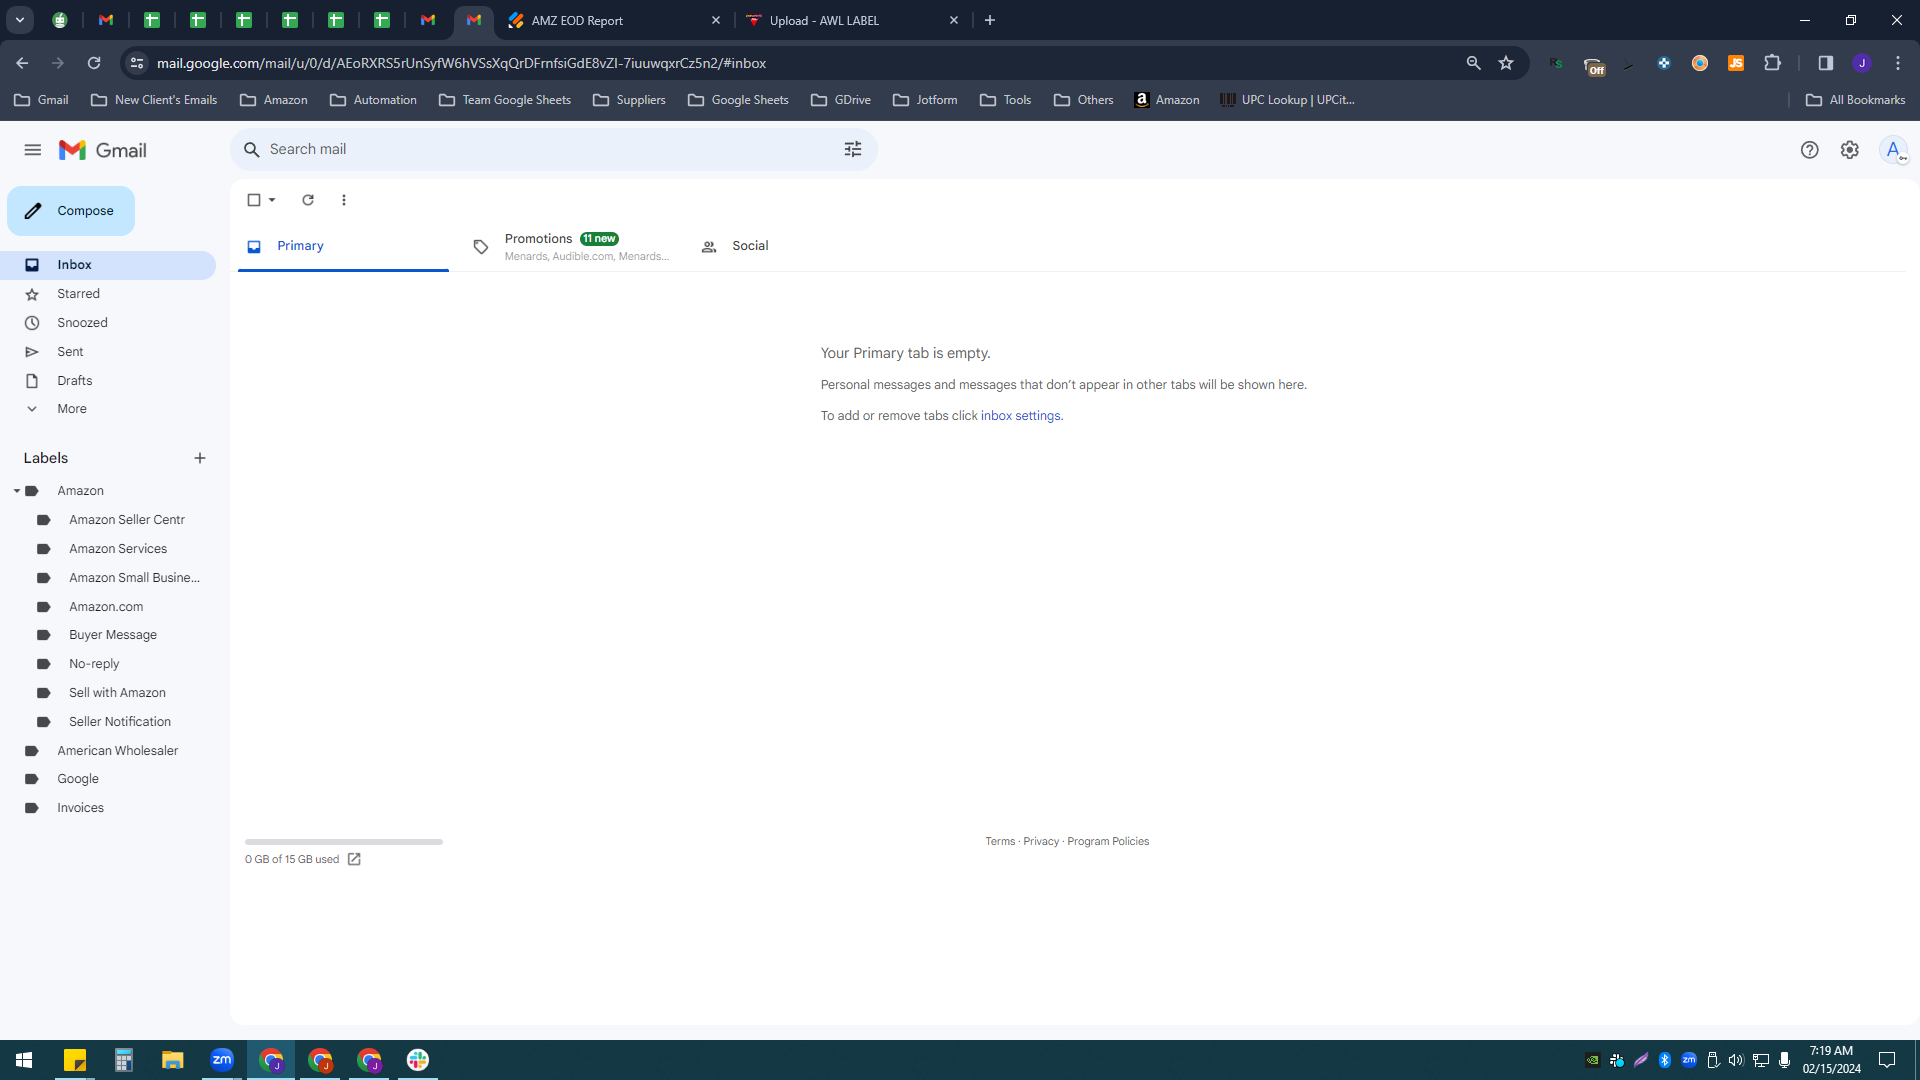Tick the select all messages checkbox

254,200
